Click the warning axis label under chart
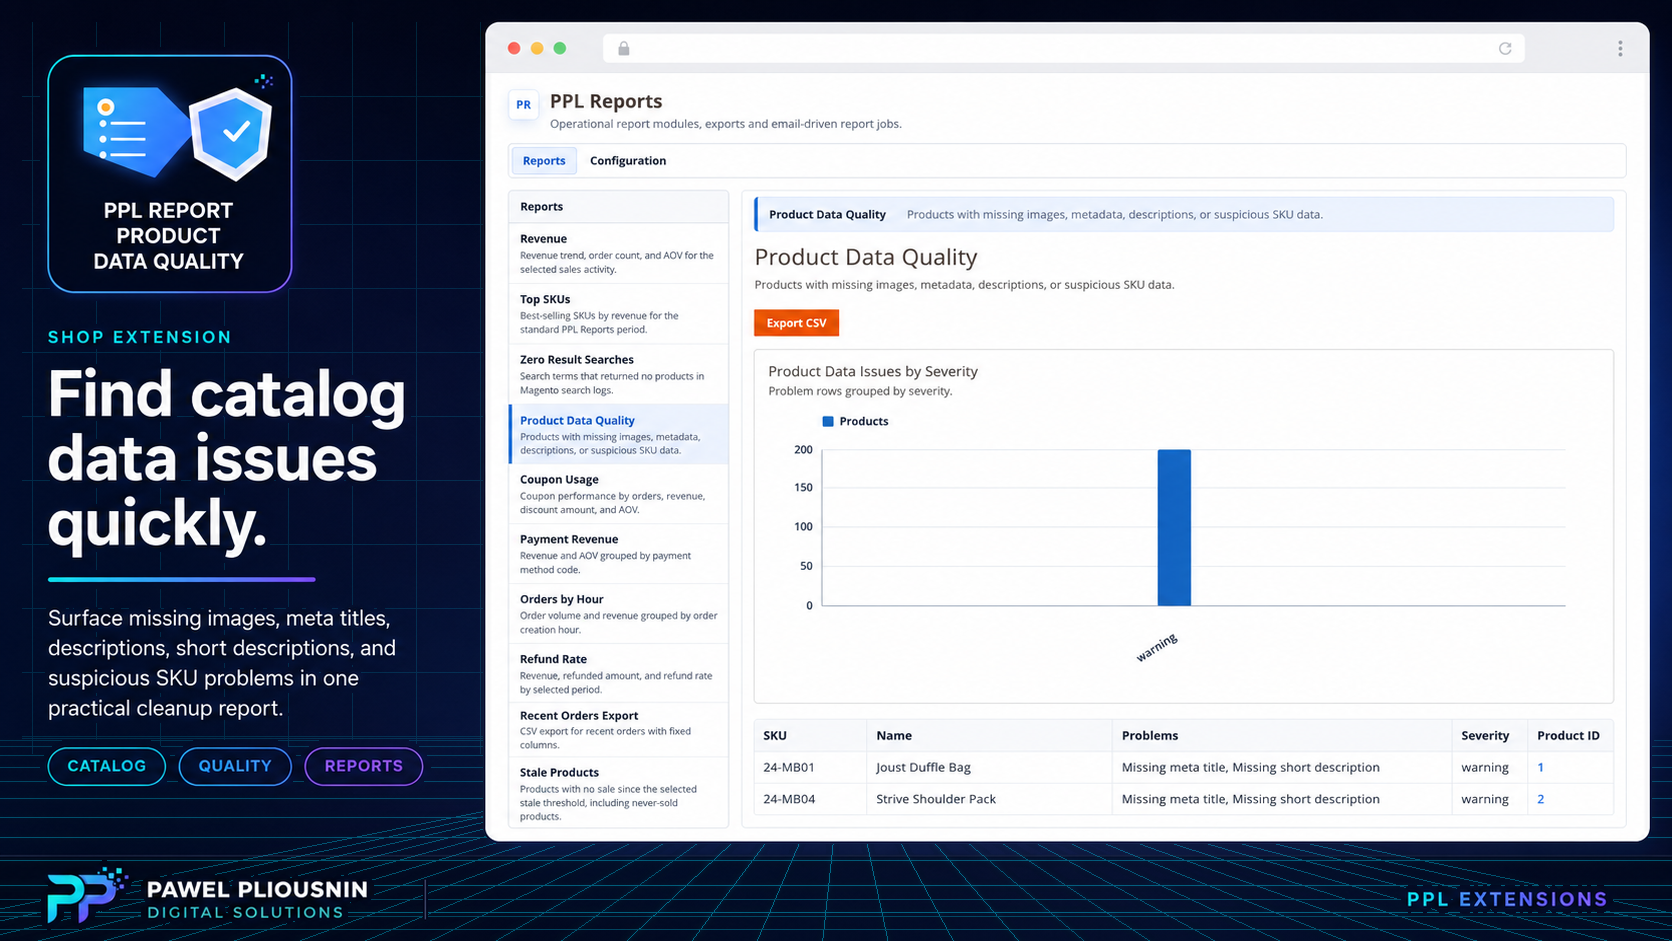The height and width of the screenshot is (941, 1672). point(1157,647)
